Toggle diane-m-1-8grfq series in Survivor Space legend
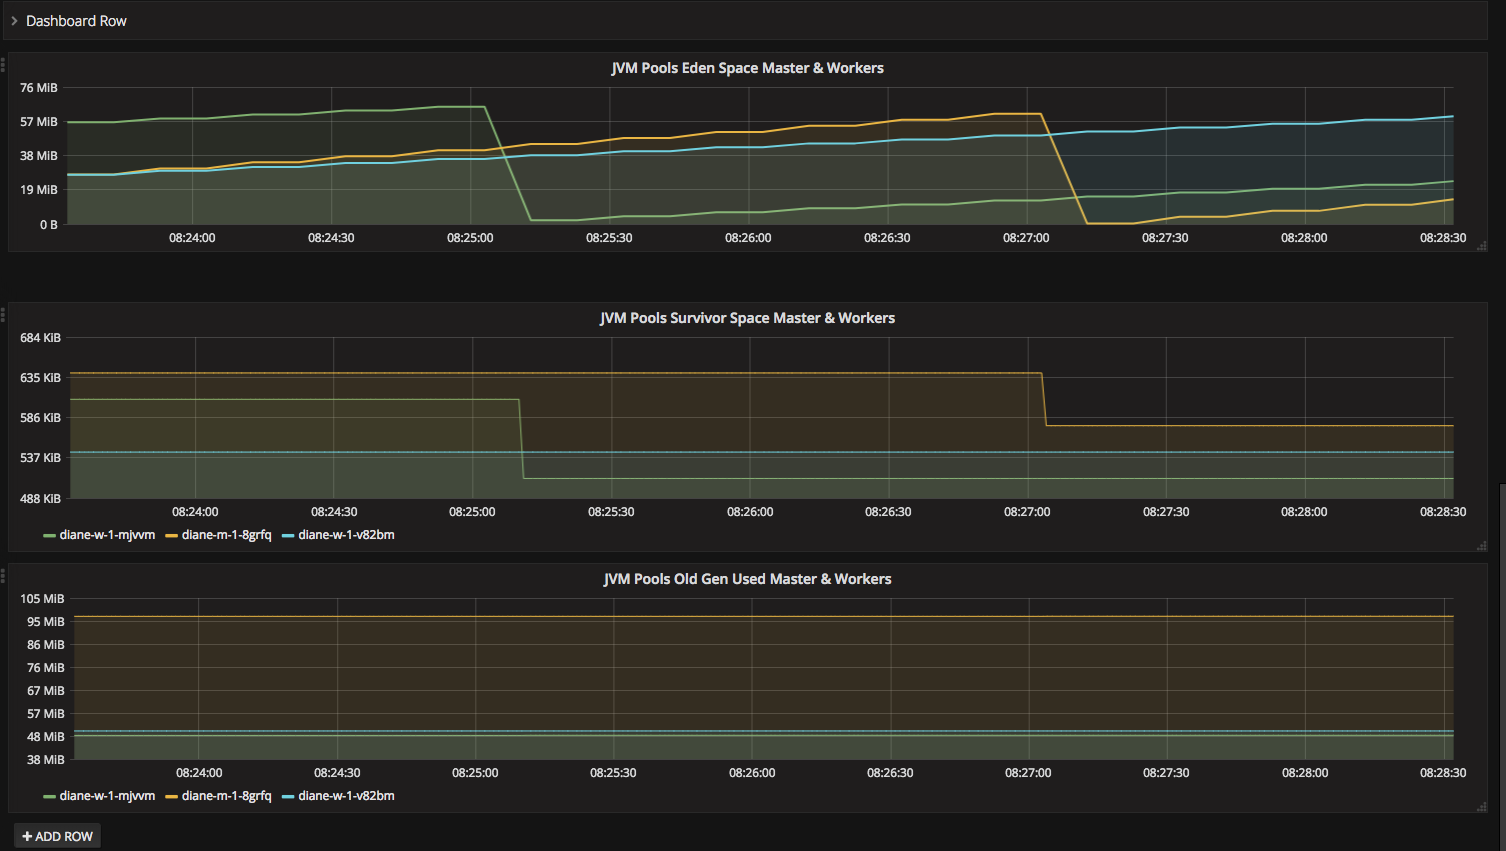 (x=226, y=535)
